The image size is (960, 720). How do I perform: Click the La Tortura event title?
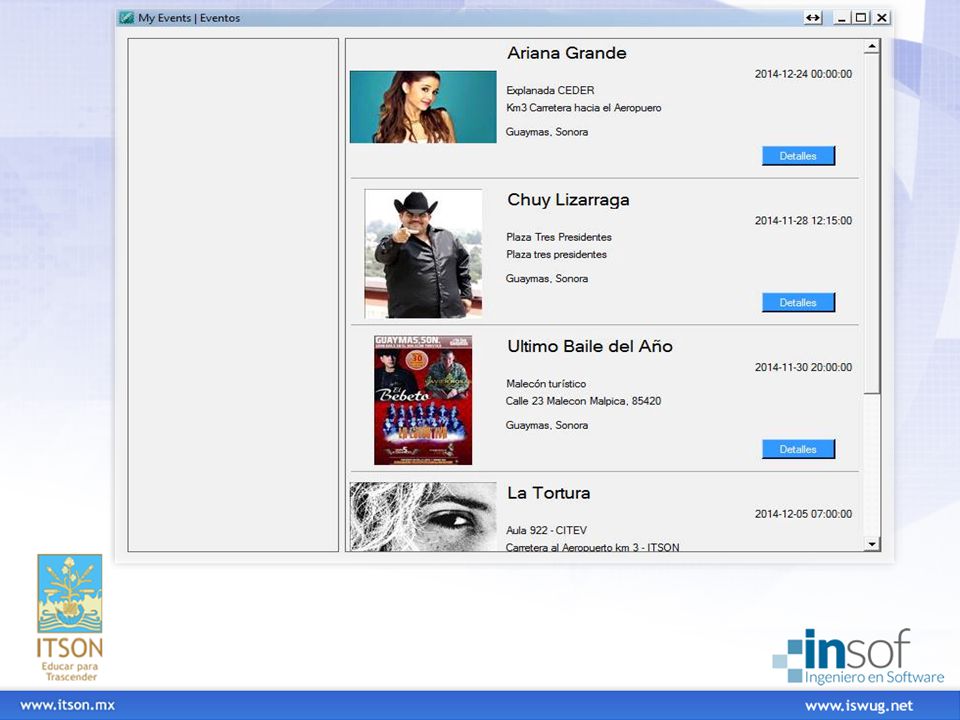549,493
